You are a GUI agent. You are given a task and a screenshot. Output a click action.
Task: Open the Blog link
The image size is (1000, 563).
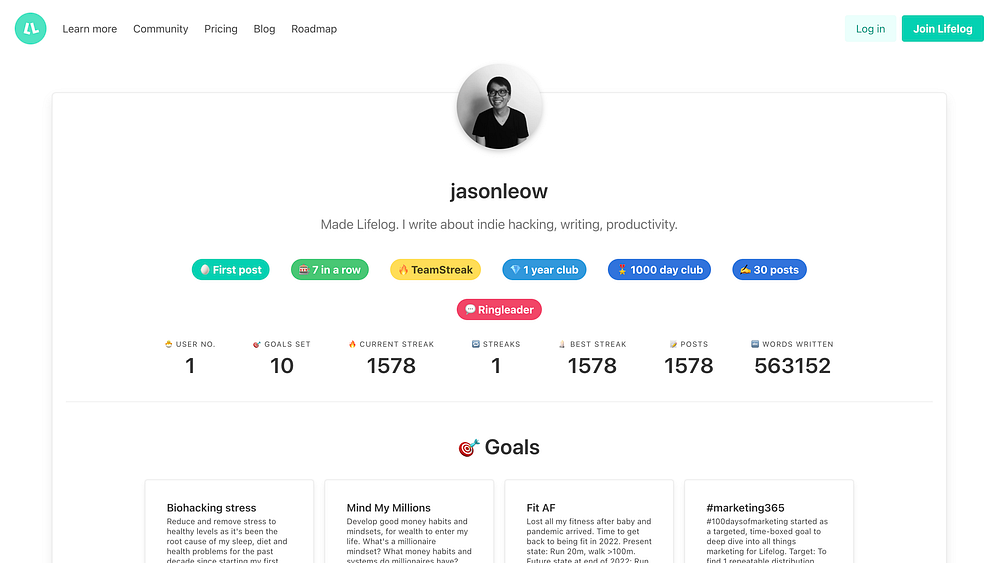click(264, 29)
